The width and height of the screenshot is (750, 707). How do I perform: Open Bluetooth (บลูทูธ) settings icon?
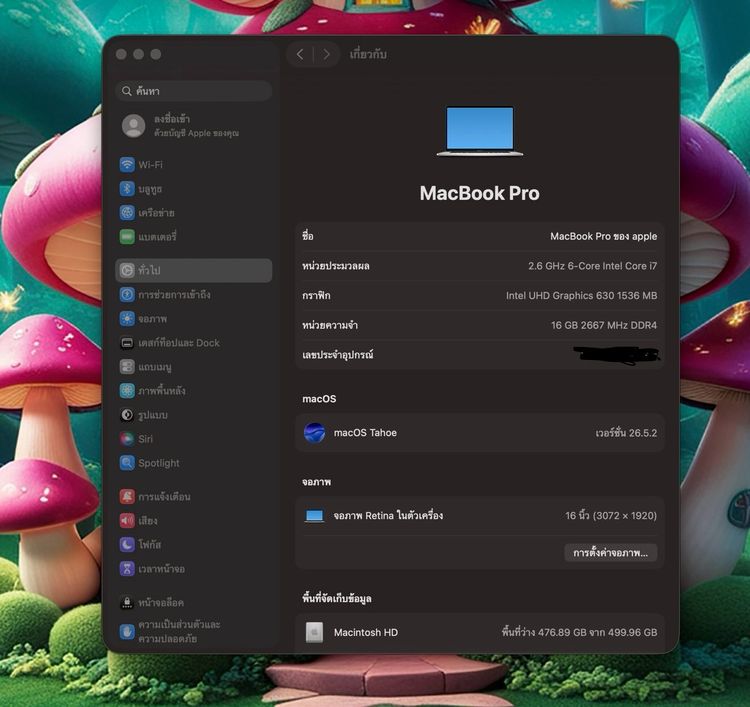(x=127, y=188)
